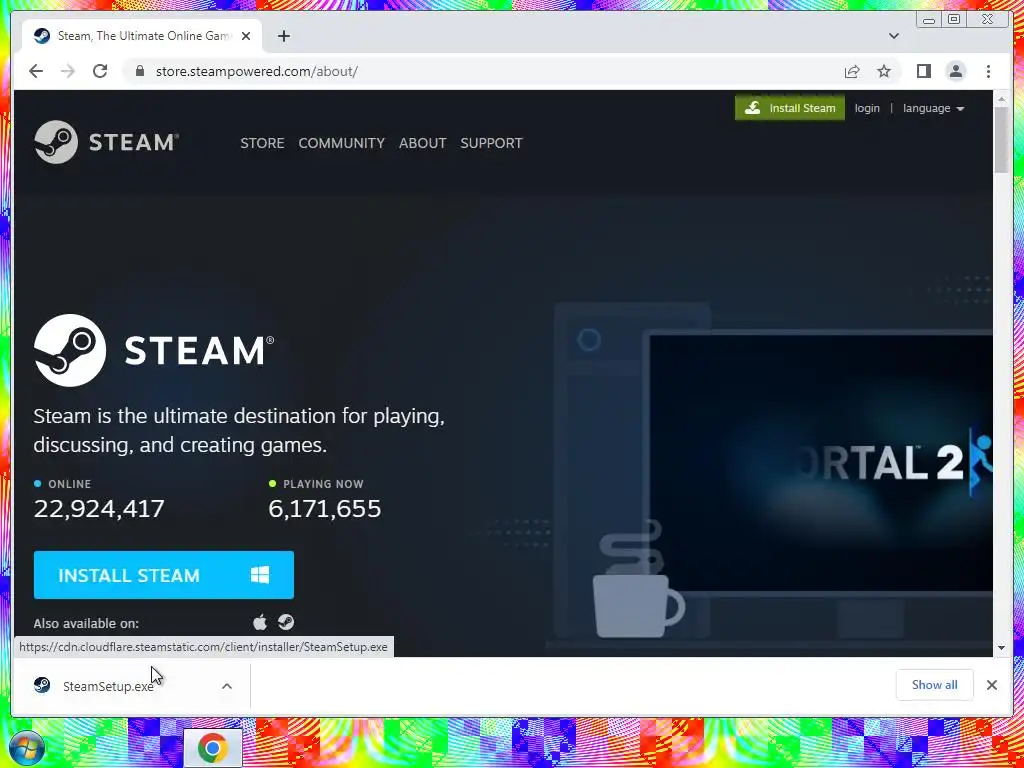
Task: Click the green Install Steam header button
Action: 790,108
